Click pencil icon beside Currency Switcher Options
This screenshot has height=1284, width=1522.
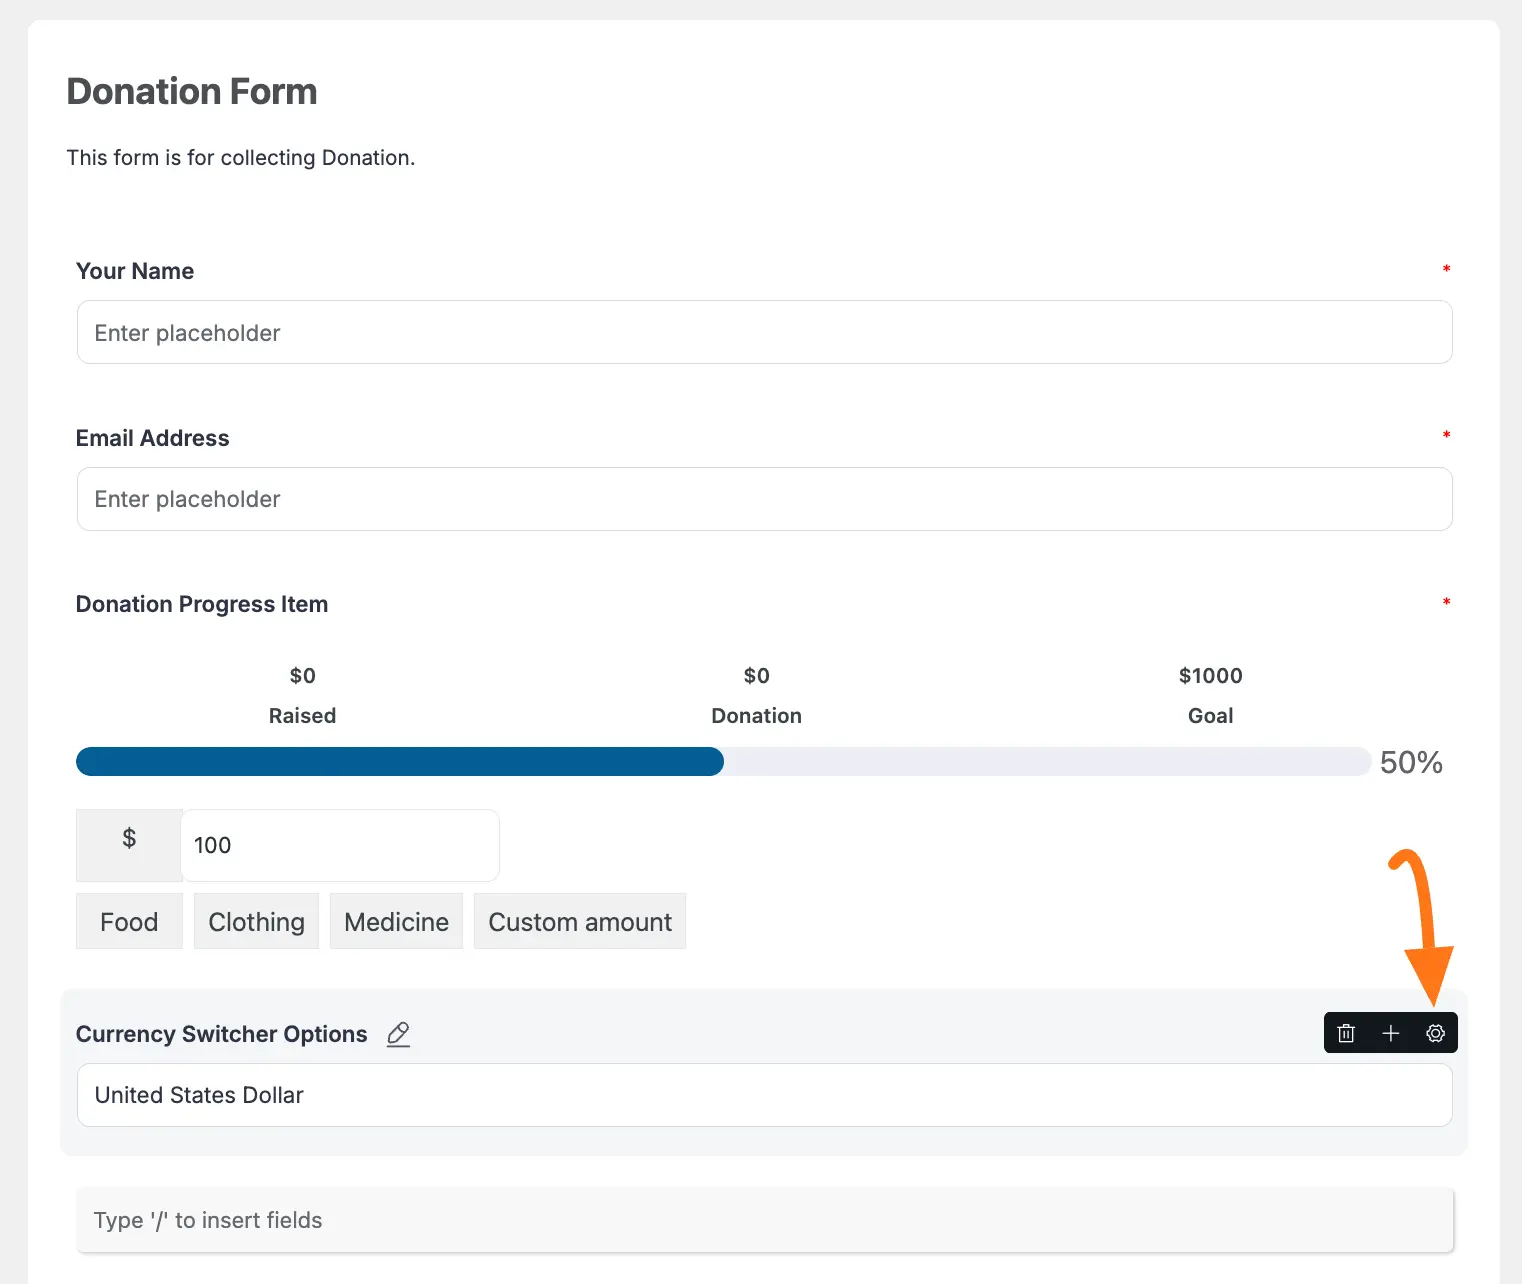click(x=398, y=1034)
